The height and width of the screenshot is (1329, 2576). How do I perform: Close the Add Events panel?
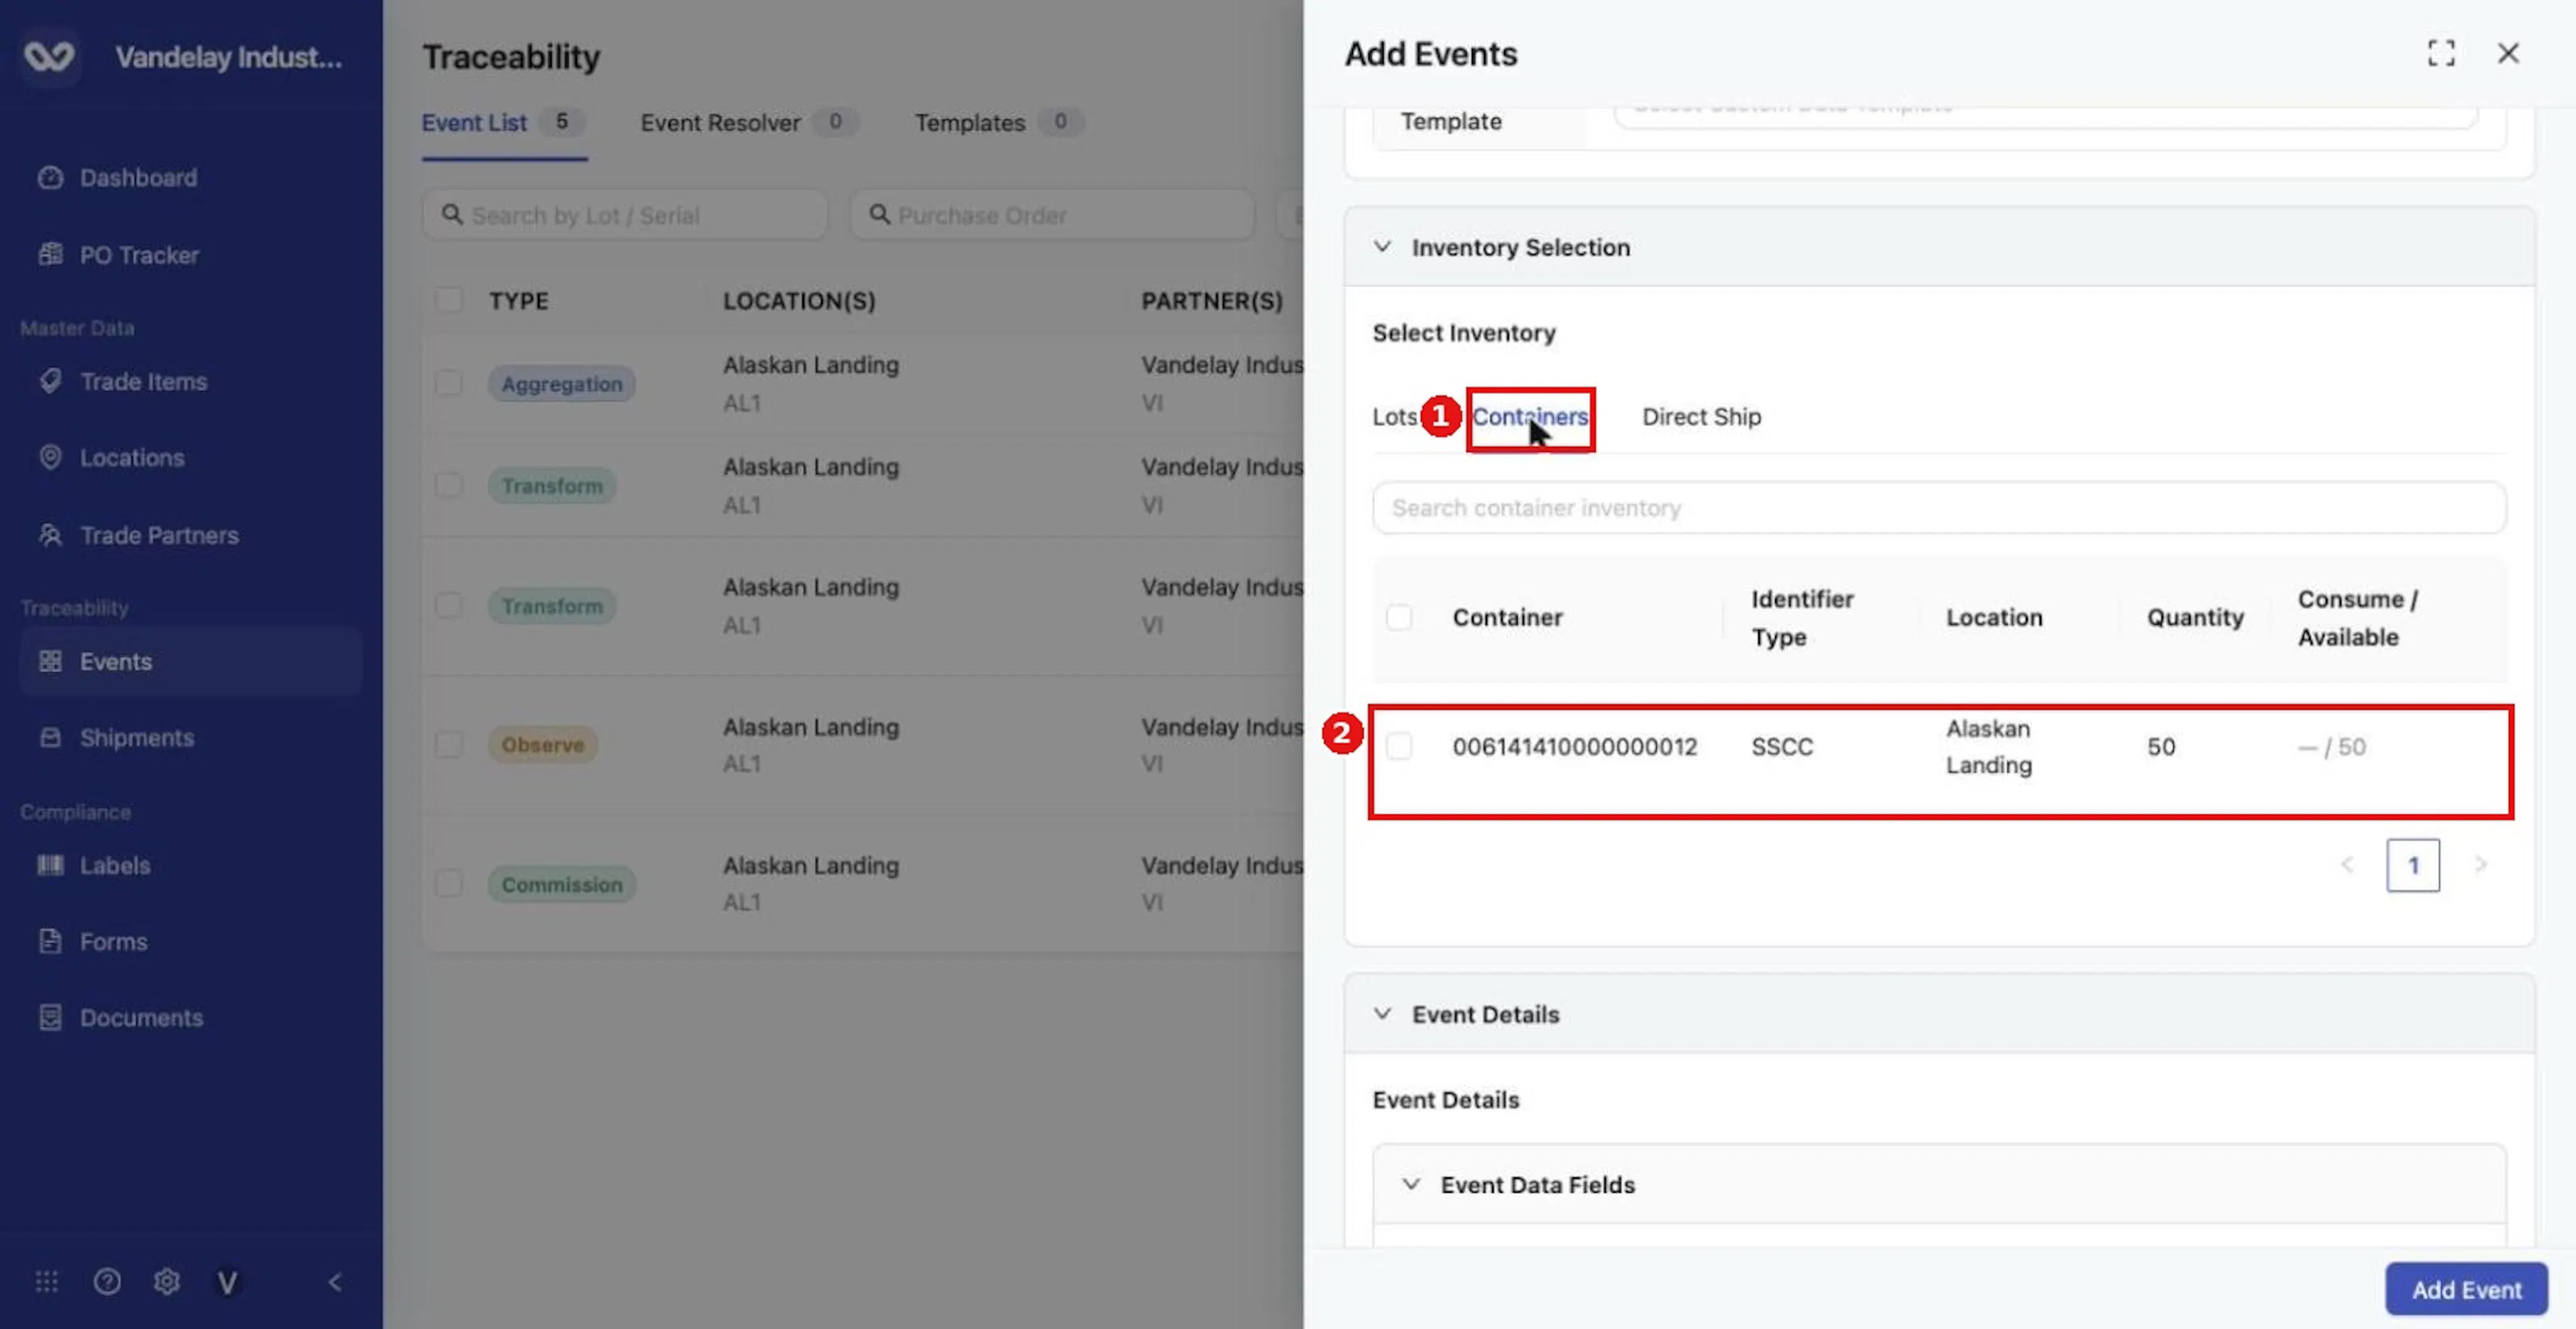[2508, 53]
